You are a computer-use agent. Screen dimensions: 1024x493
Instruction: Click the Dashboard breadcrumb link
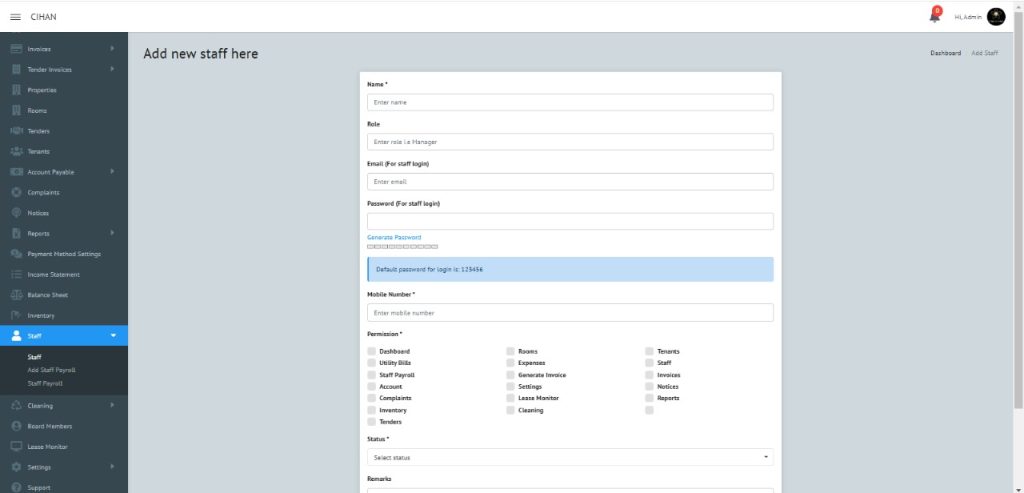(945, 53)
